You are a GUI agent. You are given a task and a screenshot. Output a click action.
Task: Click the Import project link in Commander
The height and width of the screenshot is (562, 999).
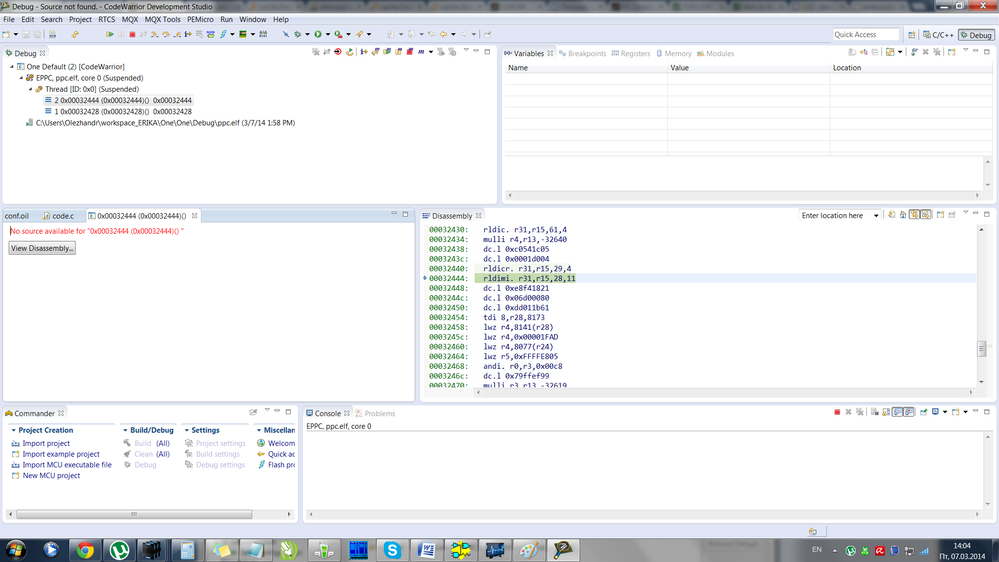tap(46, 443)
